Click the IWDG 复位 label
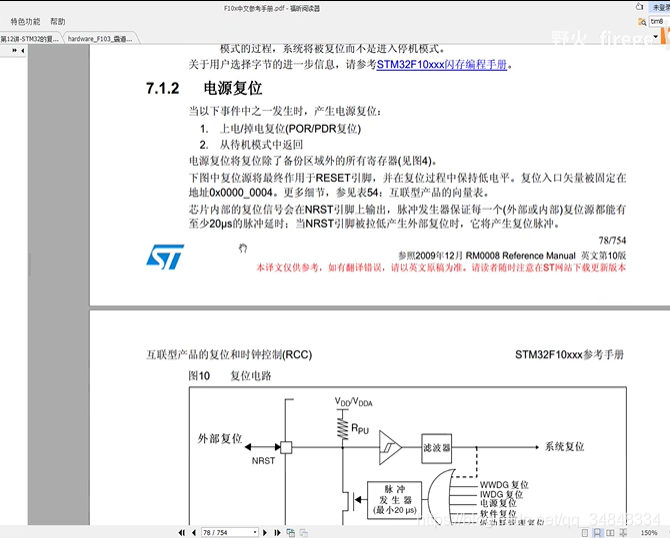Viewport: 670px width, 538px height. pyautogui.click(x=501, y=494)
